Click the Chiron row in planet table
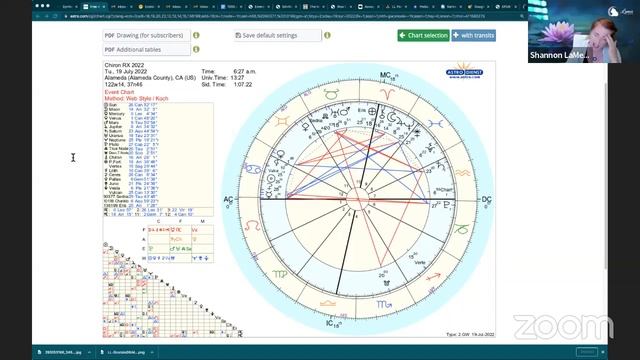 131,158
